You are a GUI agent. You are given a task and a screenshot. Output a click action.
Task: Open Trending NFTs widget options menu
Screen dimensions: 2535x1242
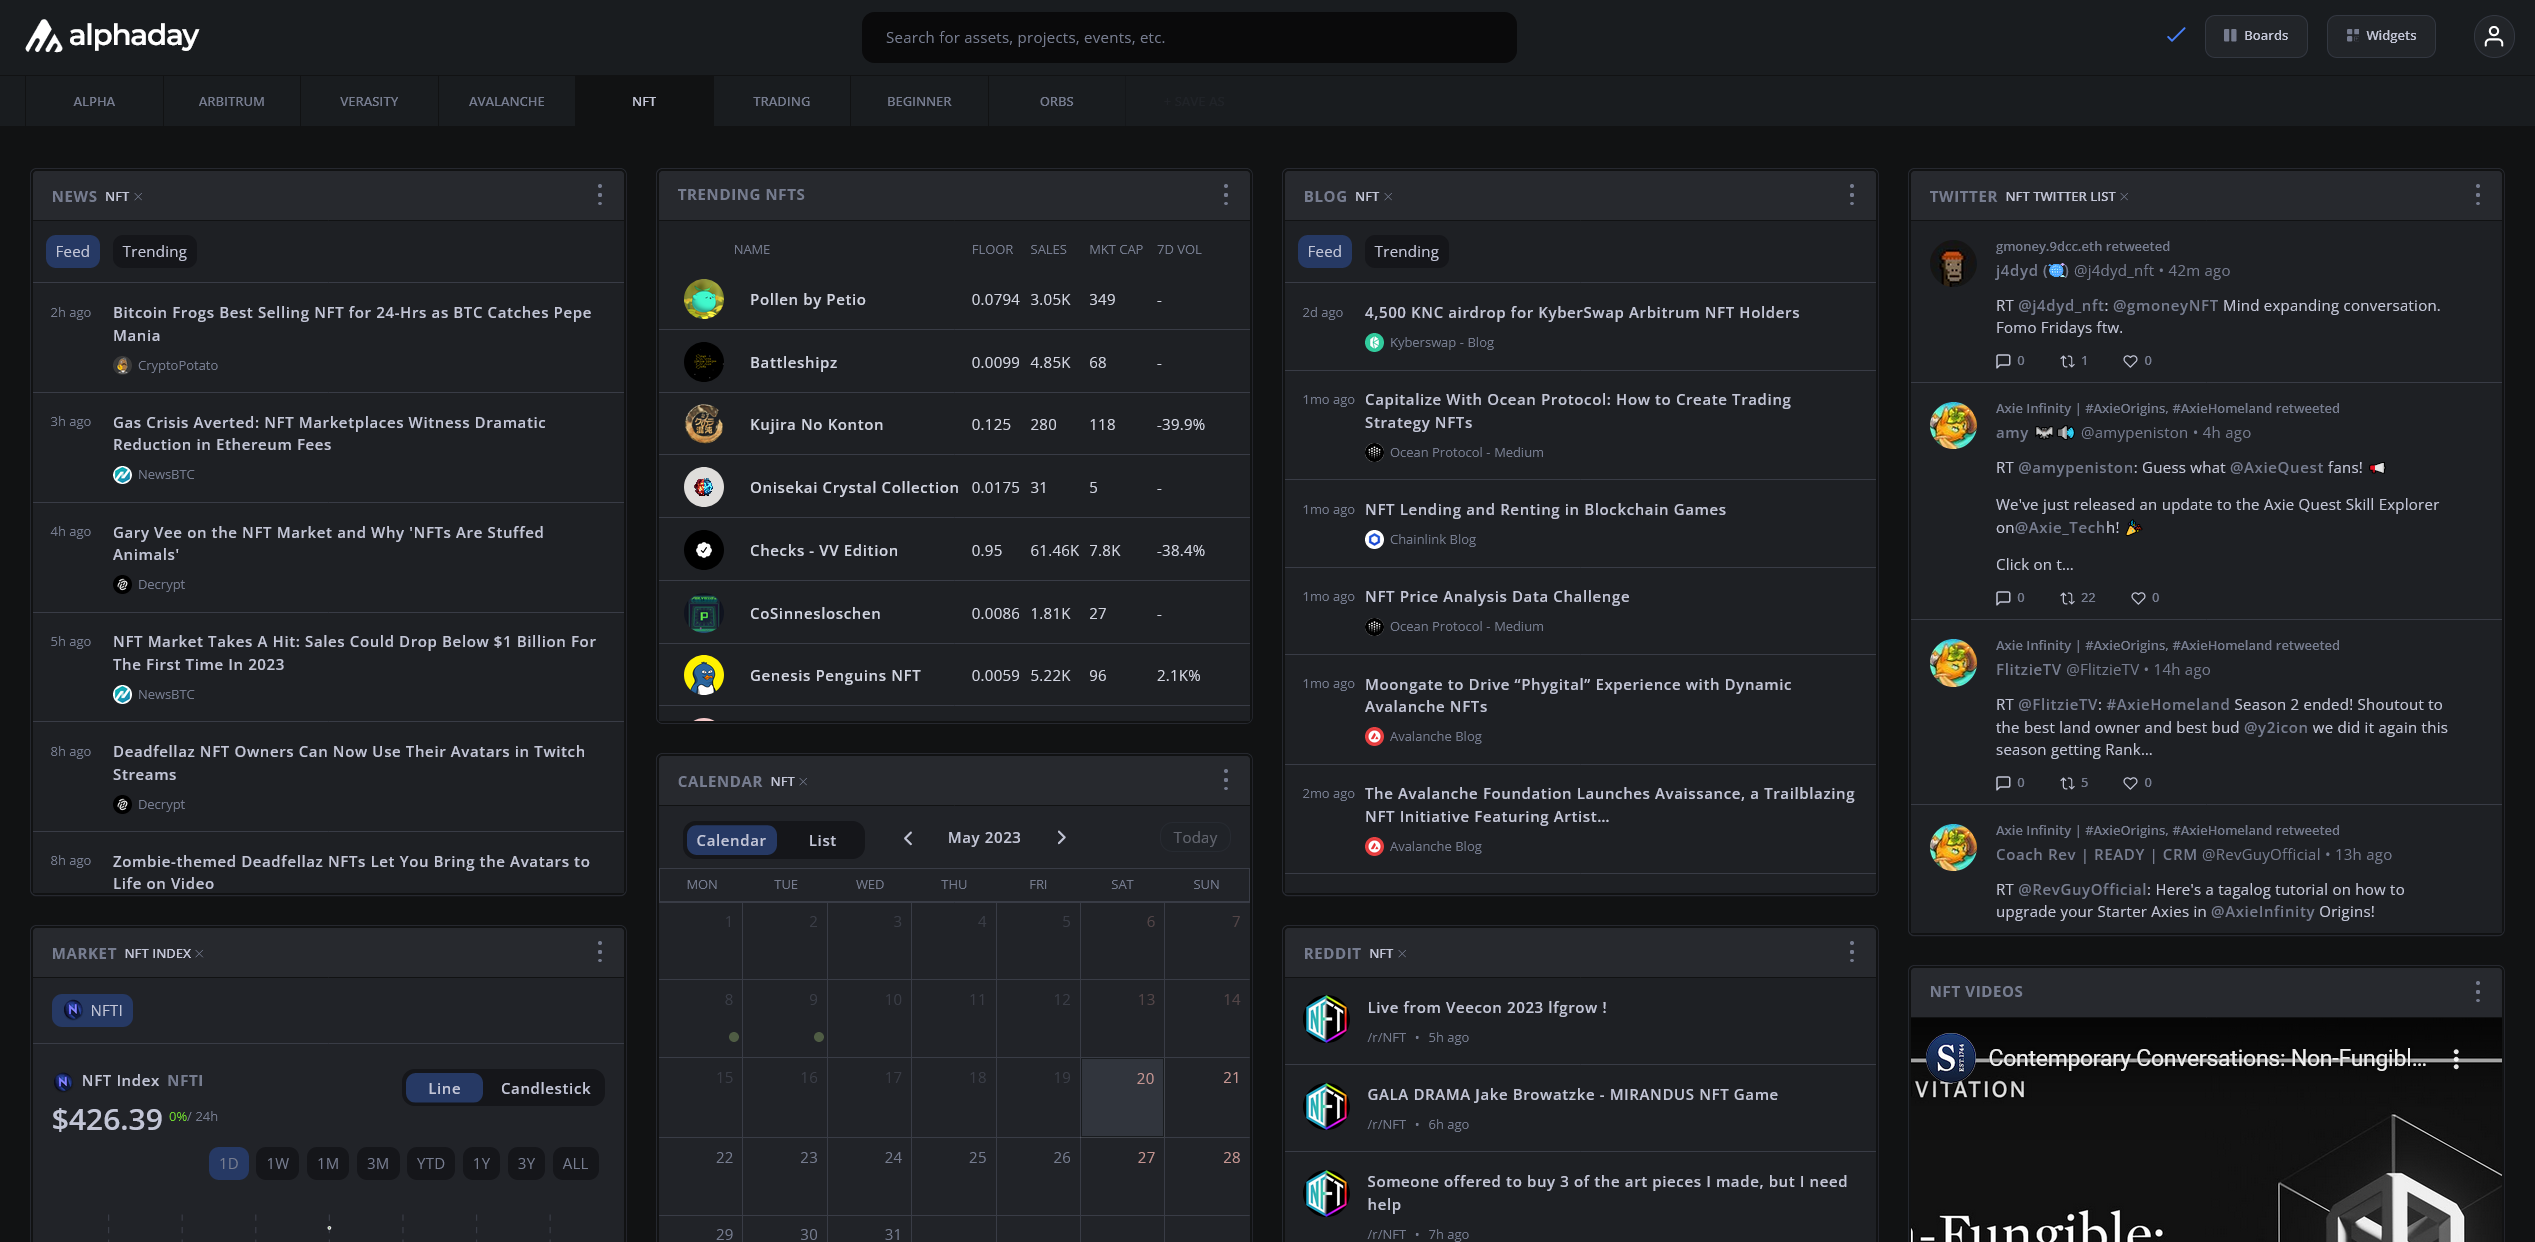tap(1226, 195)
